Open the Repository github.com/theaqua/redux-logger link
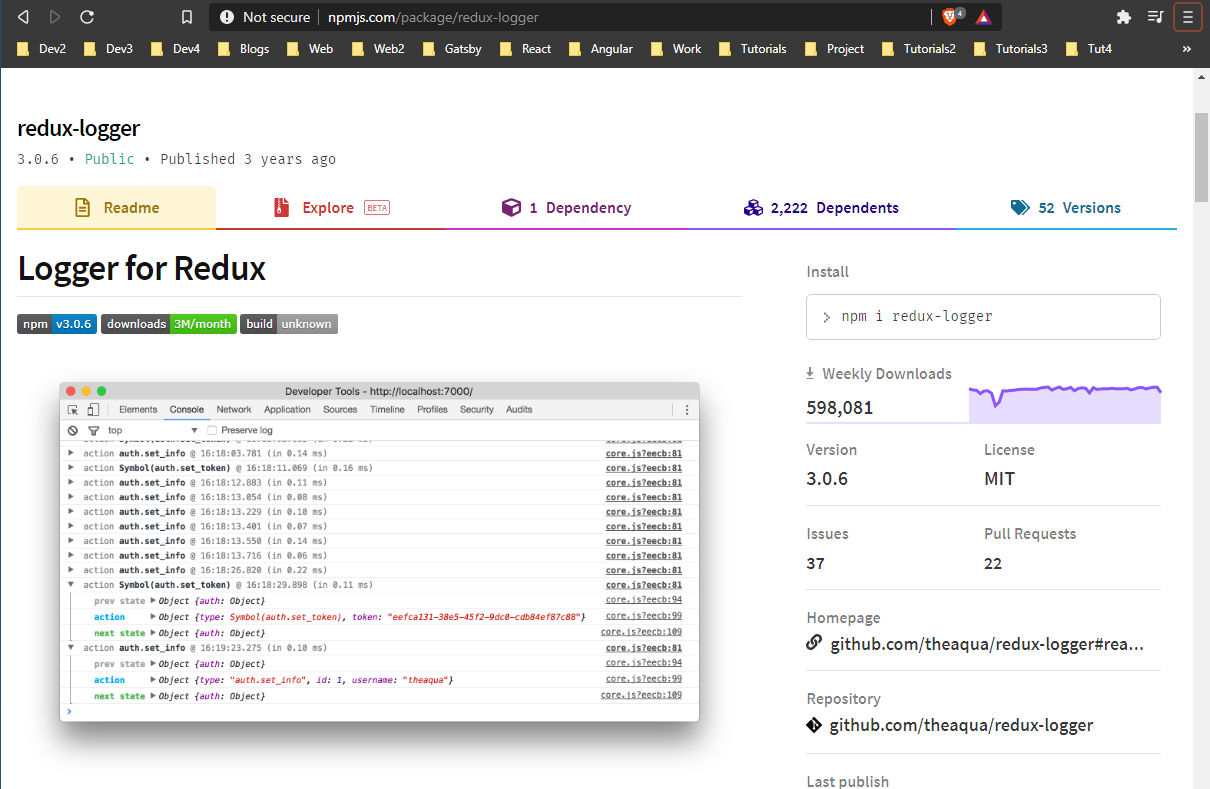 pos(961,725)
